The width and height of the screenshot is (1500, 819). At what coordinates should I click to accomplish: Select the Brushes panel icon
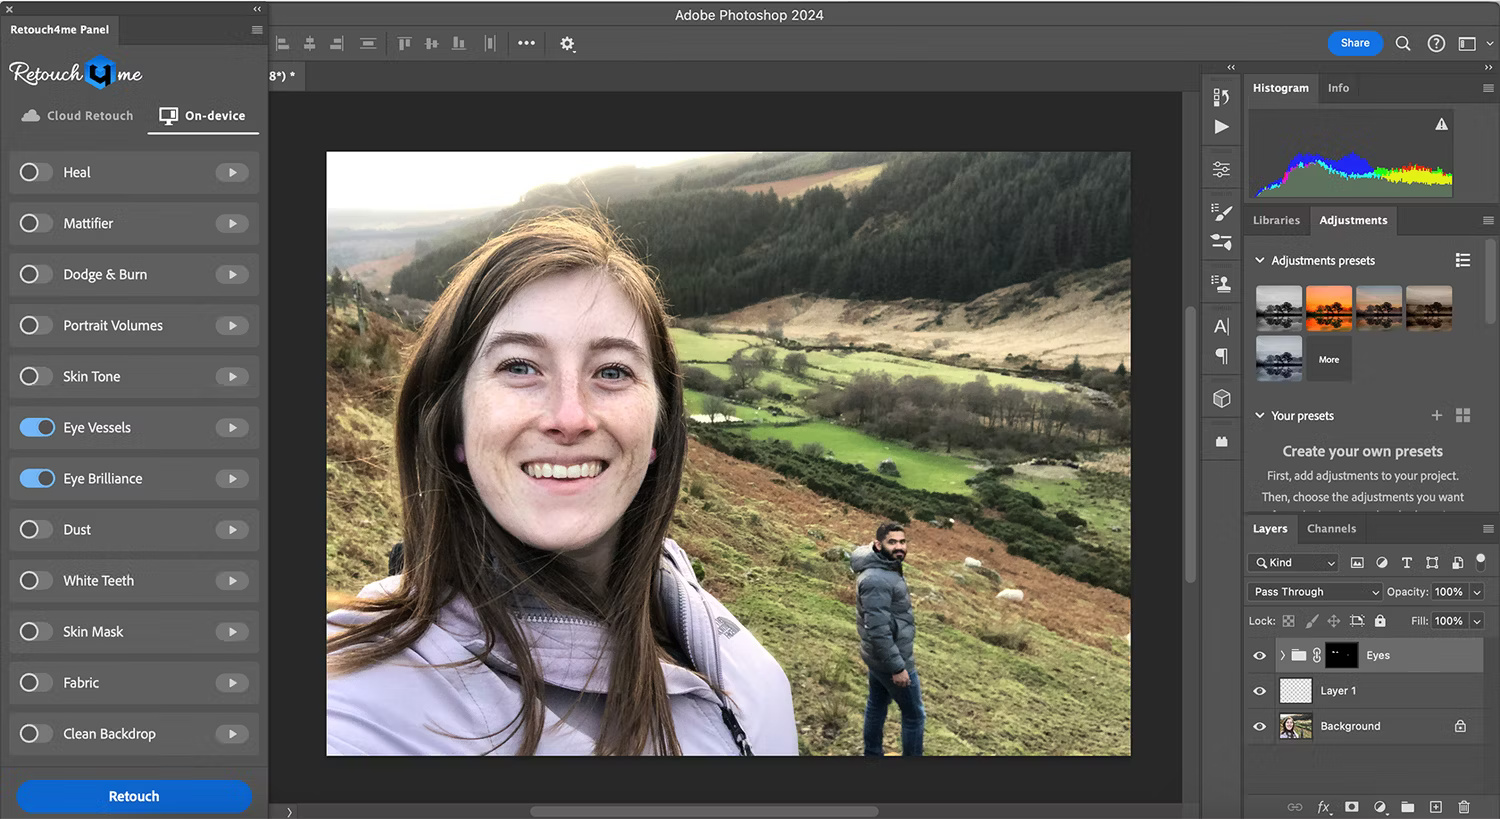[x=1220, y=211]
